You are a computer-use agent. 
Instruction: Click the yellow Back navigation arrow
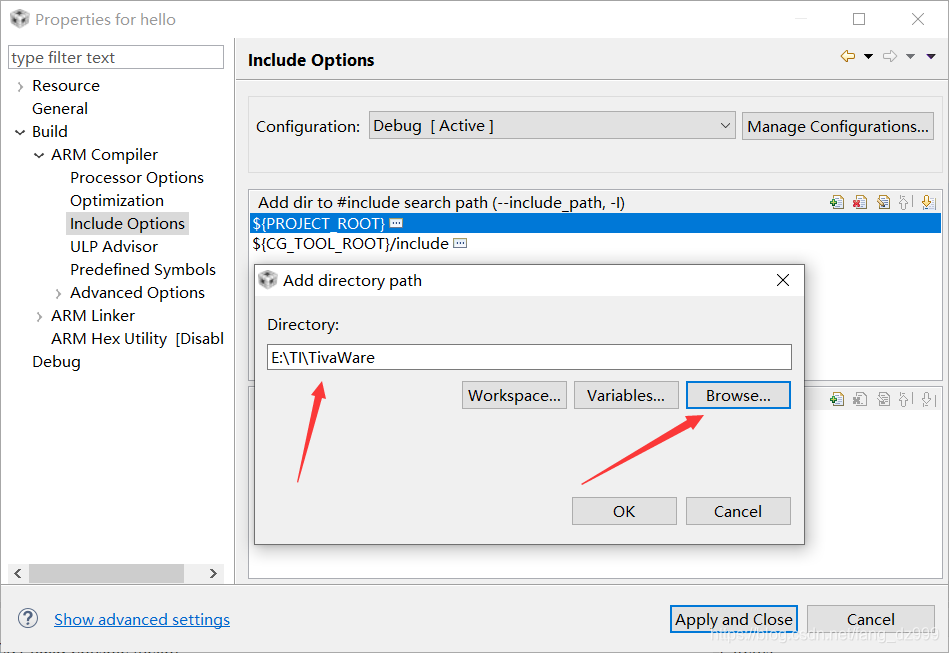[x=848, y=56]
